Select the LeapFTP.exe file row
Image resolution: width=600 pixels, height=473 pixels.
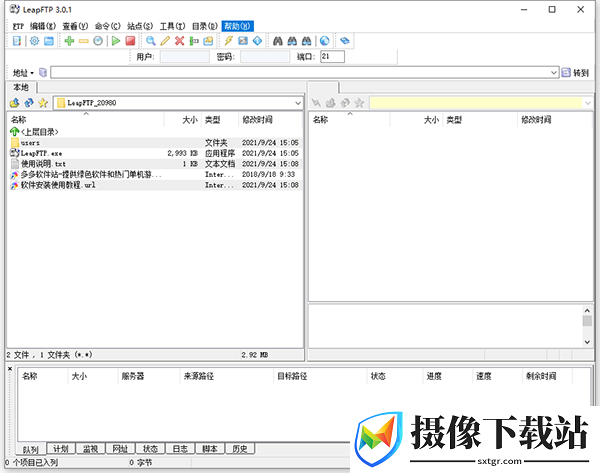click(155, 153)
